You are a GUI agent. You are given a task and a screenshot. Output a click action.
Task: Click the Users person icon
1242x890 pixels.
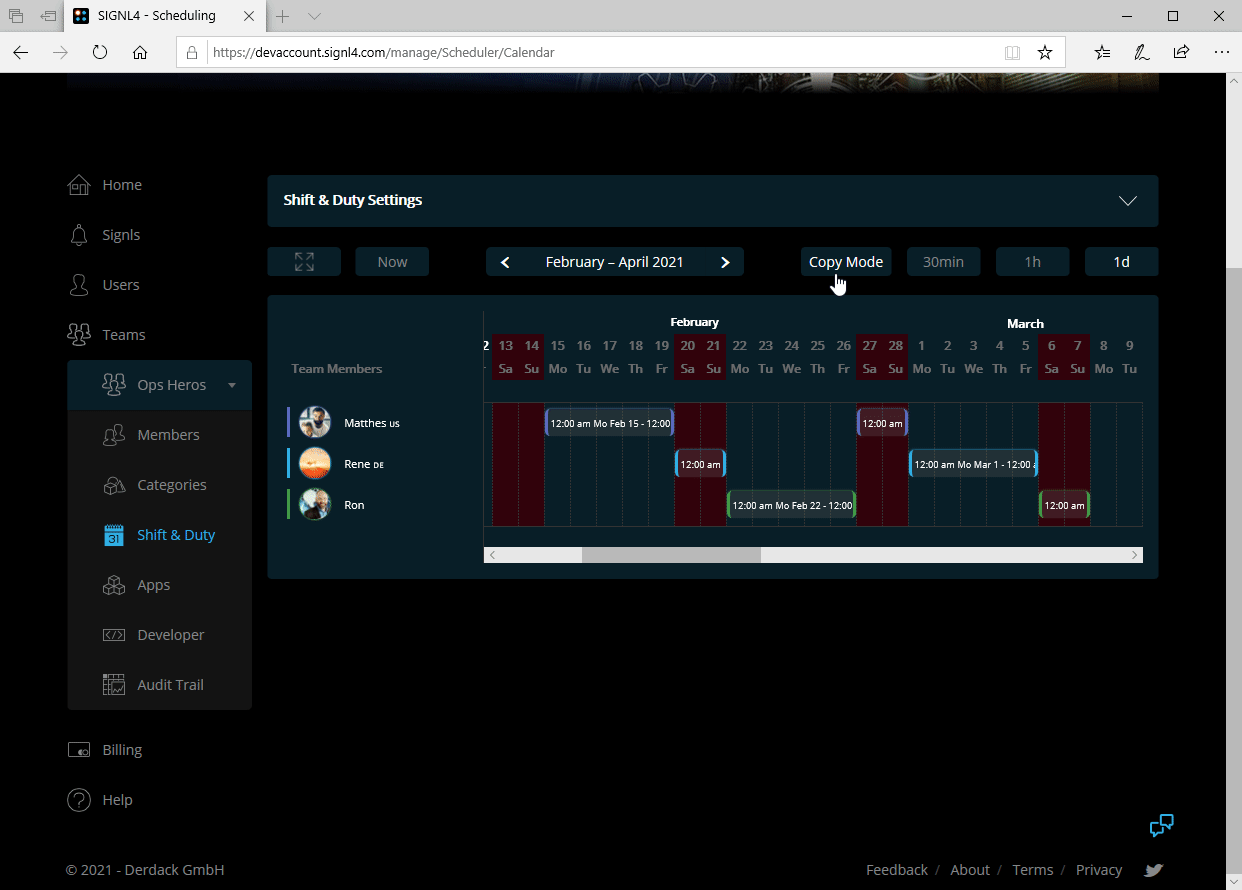click(78, 285)
